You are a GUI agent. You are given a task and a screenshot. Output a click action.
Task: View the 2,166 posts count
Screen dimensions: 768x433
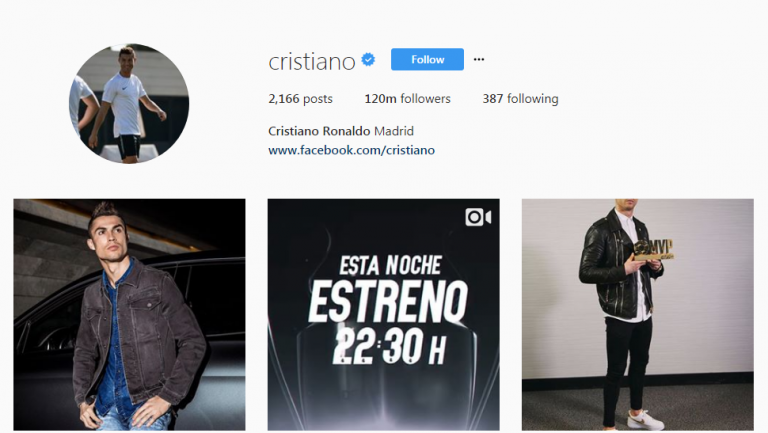pos(300,98)
